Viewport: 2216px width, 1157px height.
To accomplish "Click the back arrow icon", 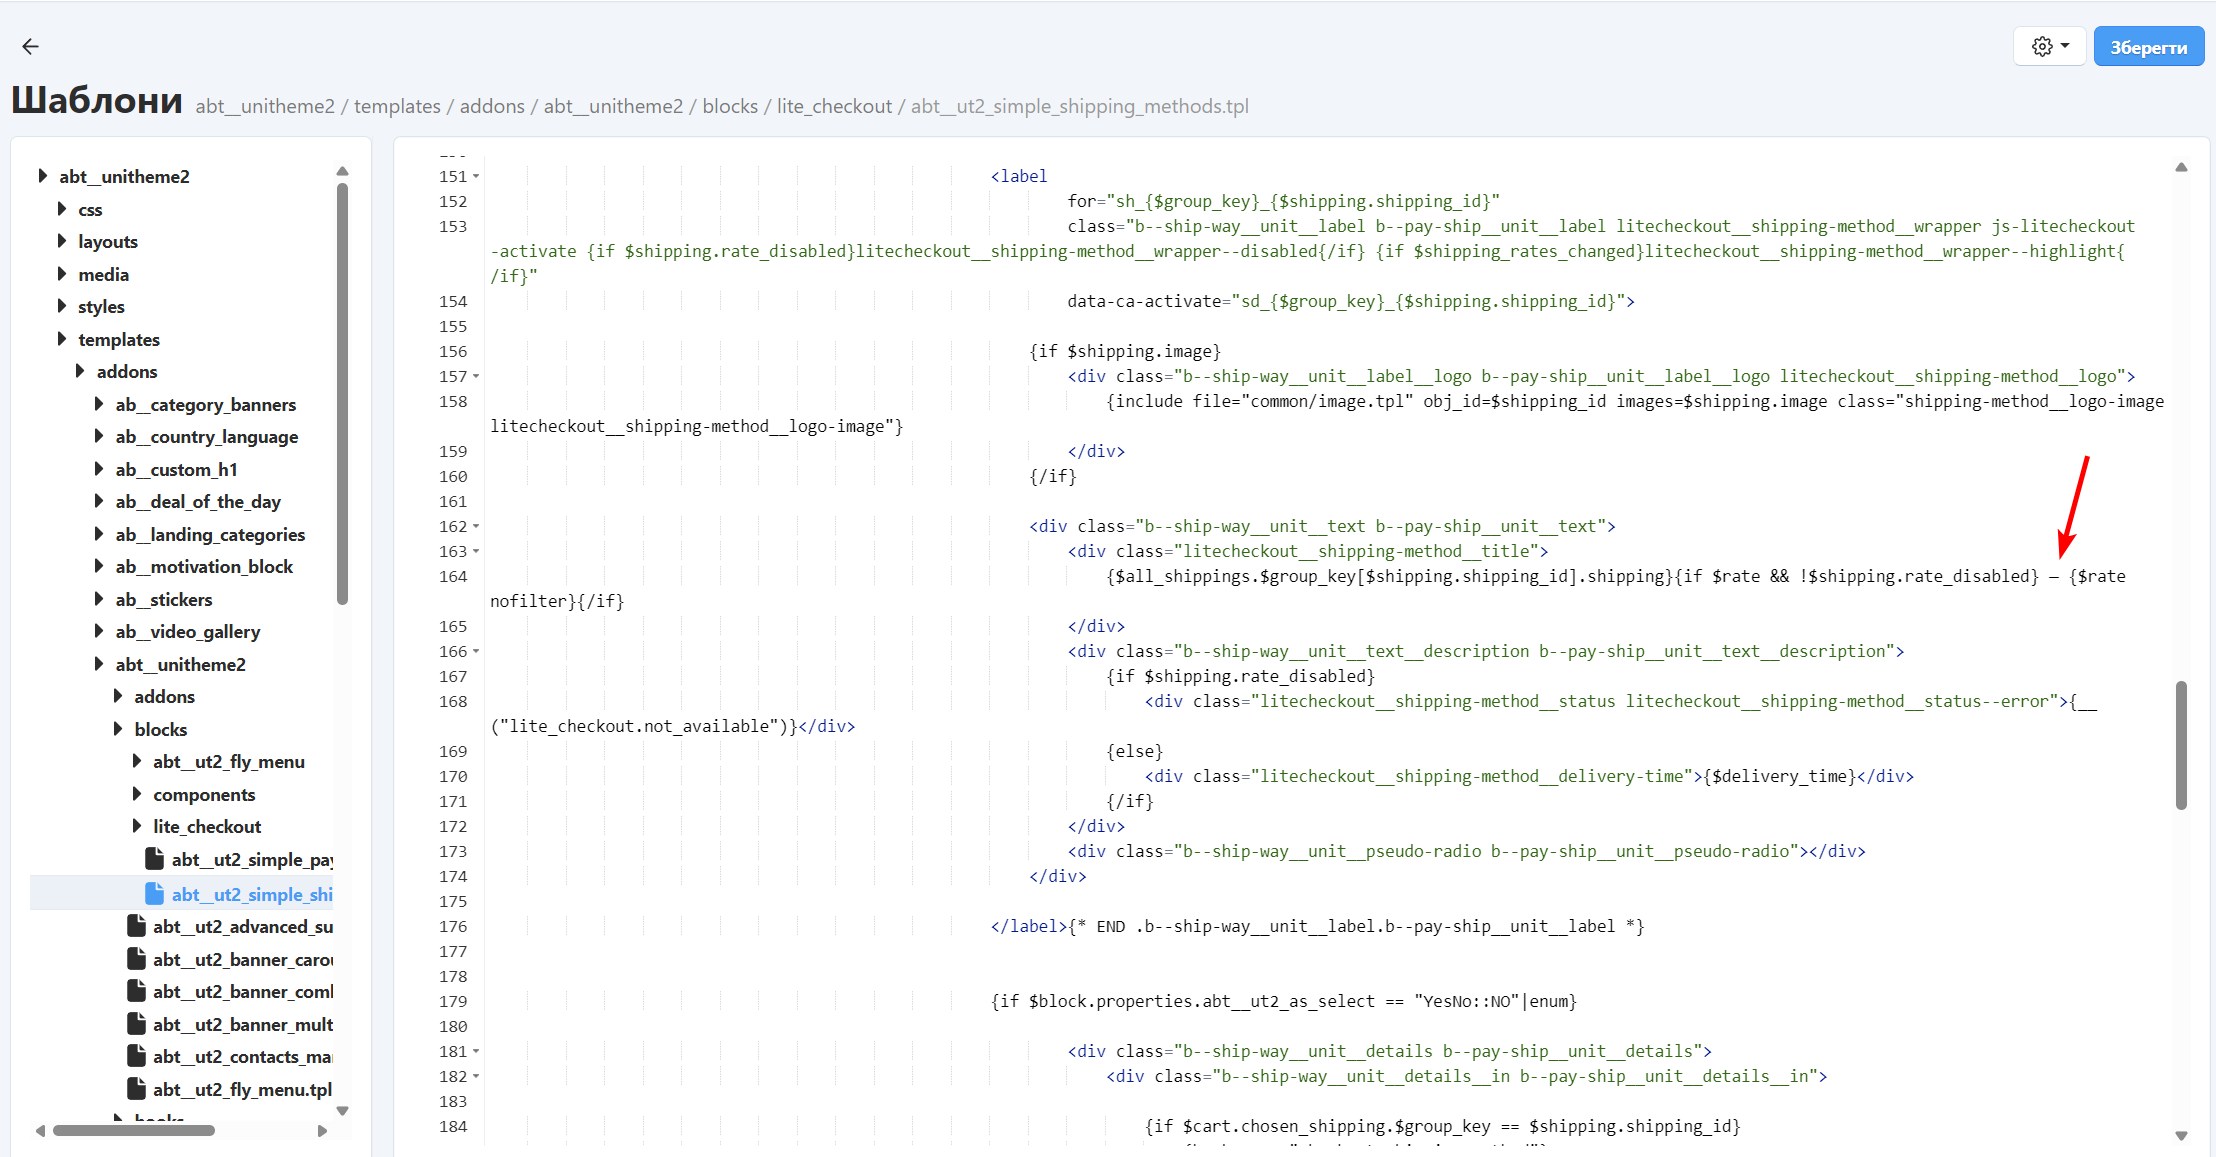I will click(x=30, y=46).
